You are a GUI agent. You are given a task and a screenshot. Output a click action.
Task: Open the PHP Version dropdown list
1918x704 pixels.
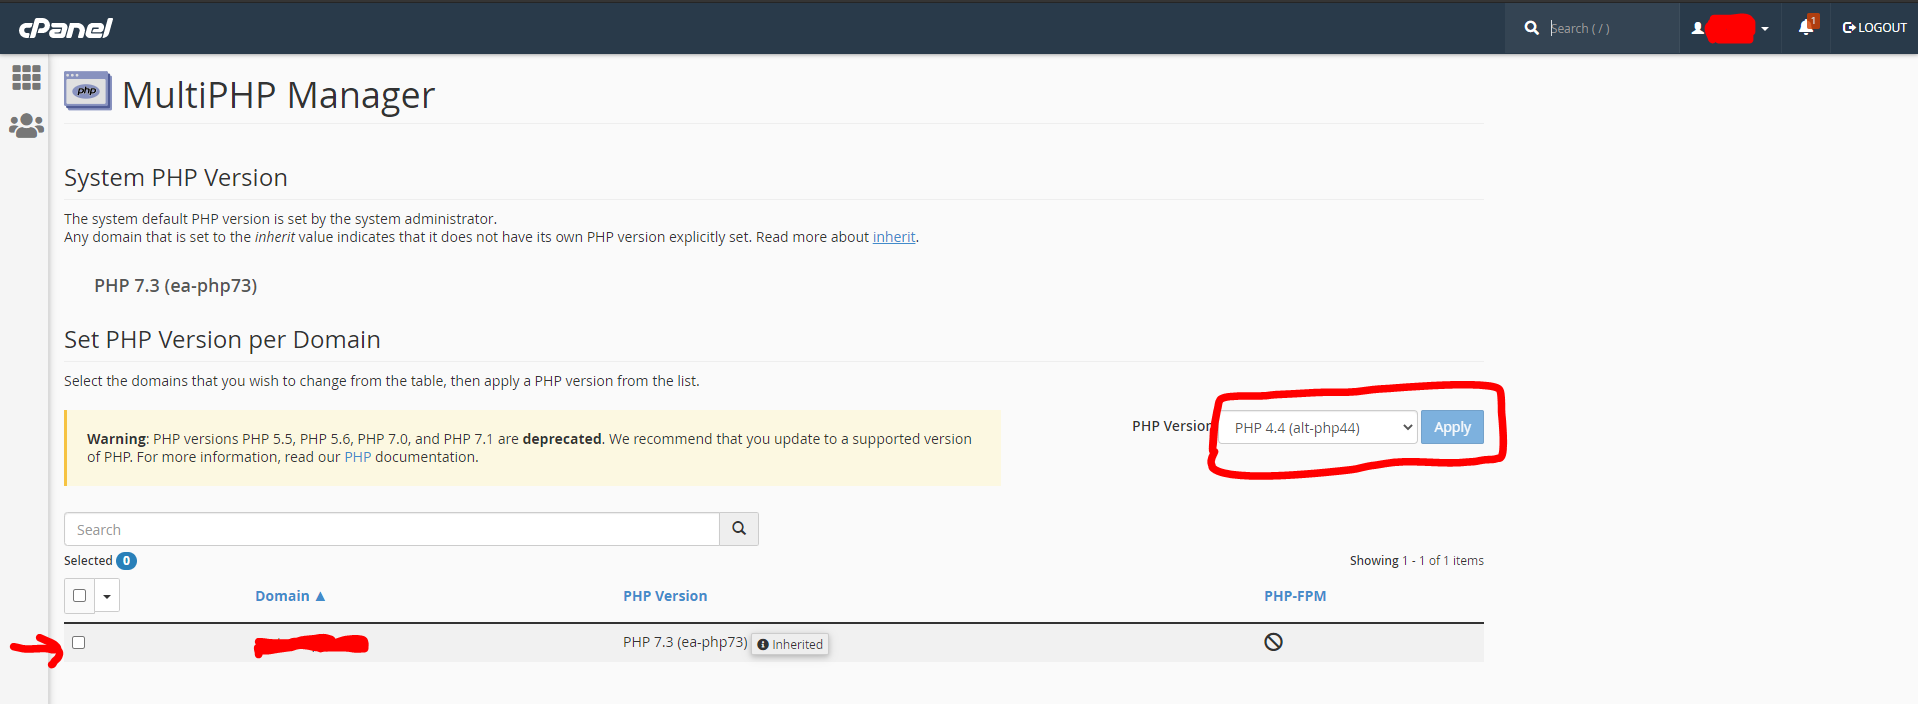[1318, 428]
